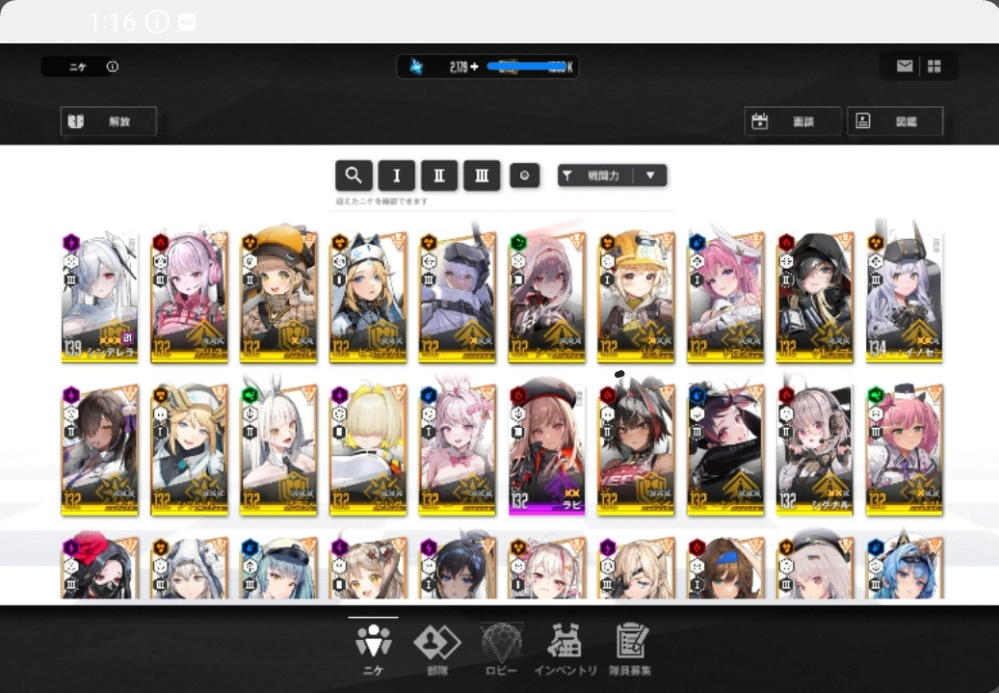
Task: Expand the sort arrow beside 戦闘力
Action: pos(650,176)
